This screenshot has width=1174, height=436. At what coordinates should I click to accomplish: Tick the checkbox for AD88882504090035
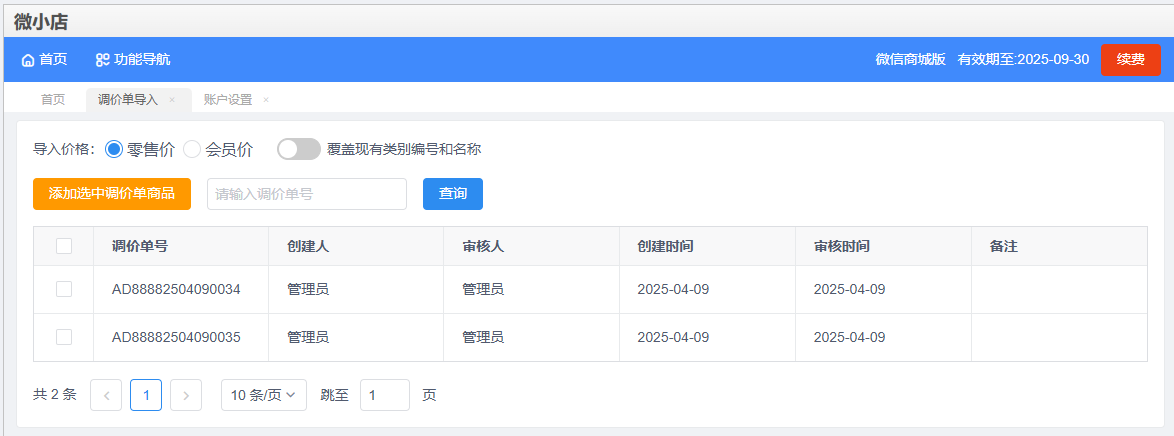click(x=64, y=337)
